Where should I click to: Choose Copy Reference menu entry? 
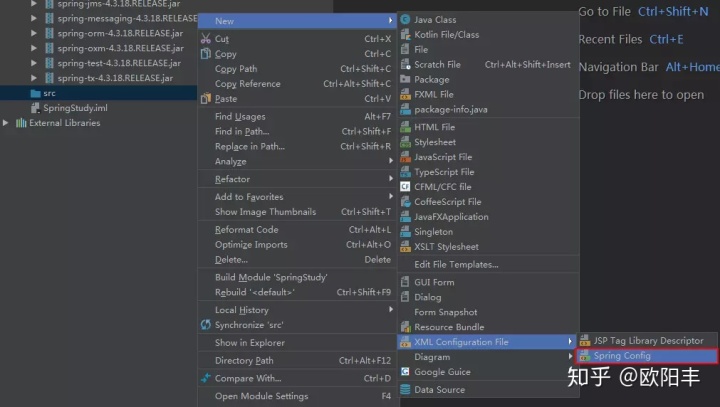click(x=297, y=84)
